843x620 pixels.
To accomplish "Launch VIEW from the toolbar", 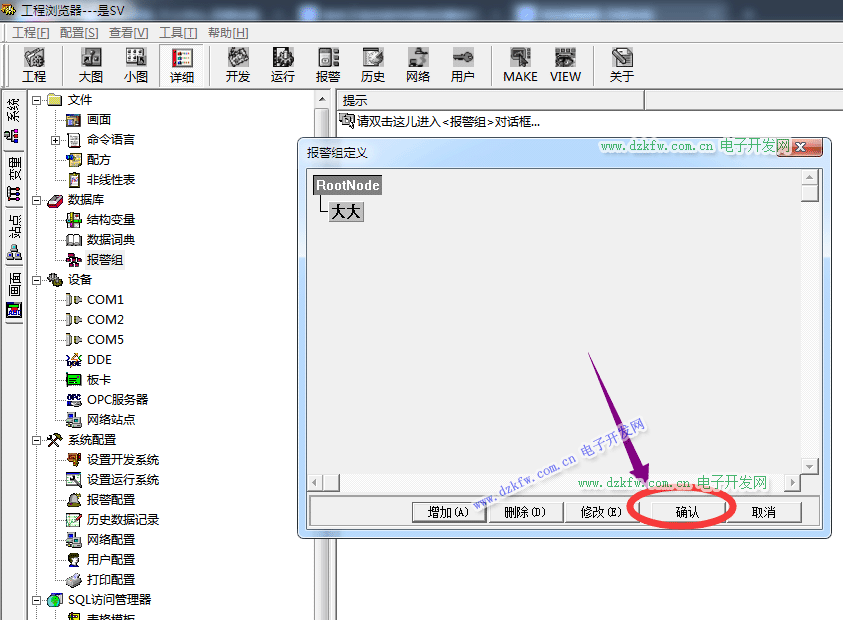I will tap(565, 65).
